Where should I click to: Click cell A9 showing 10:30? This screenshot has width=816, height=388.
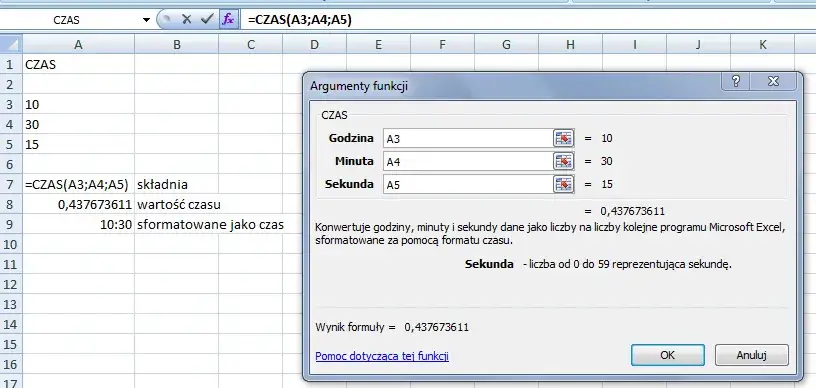[x=79, y=224]
